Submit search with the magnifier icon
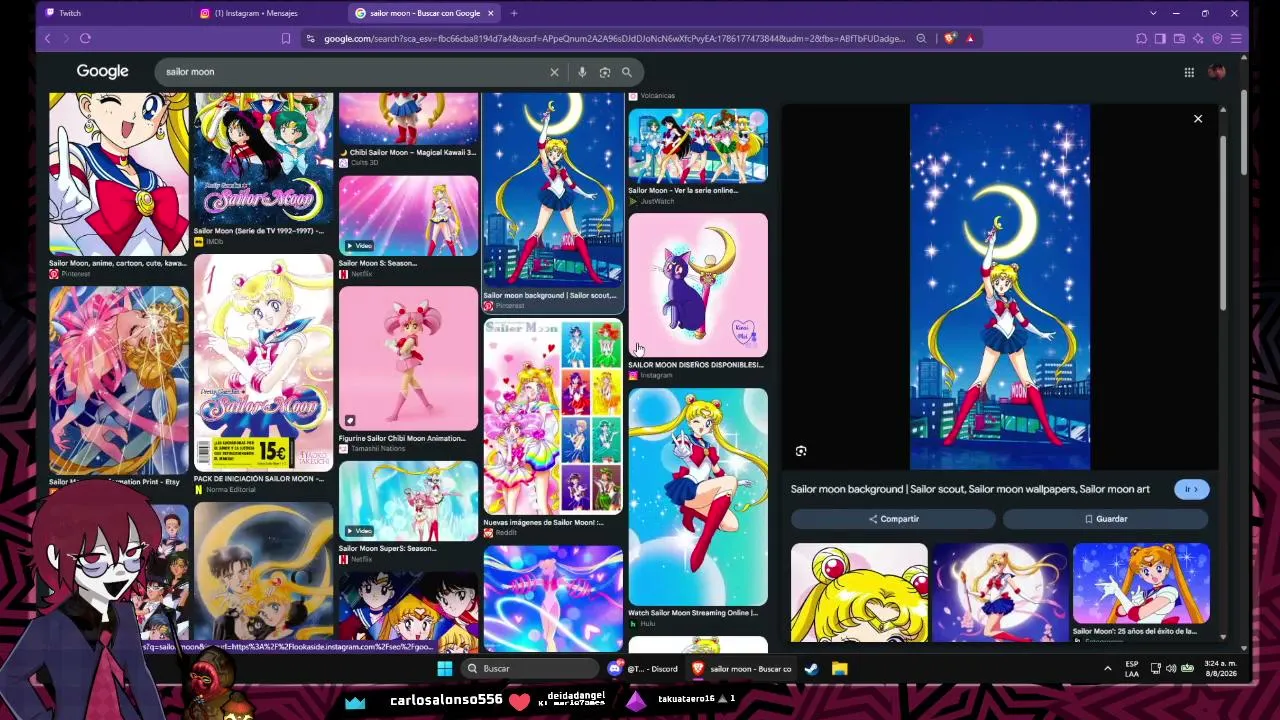Viewport: 1280px width, 720px height. tap(627, 72)
